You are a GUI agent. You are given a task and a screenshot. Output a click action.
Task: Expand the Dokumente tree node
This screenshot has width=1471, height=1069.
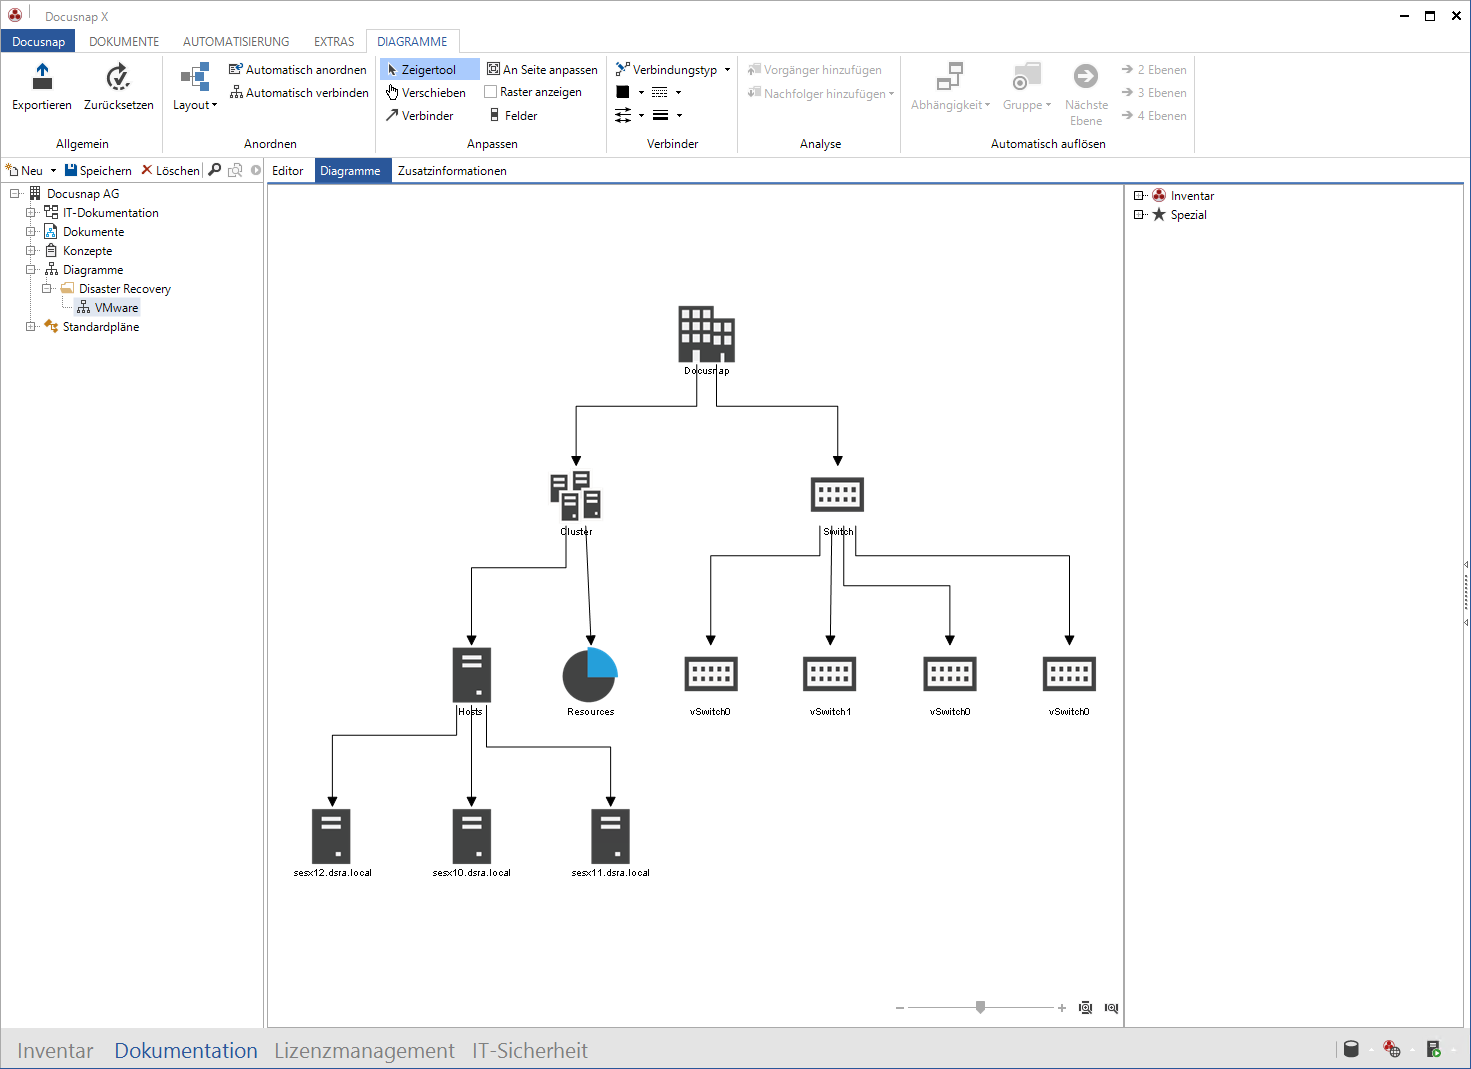(31, 232)
